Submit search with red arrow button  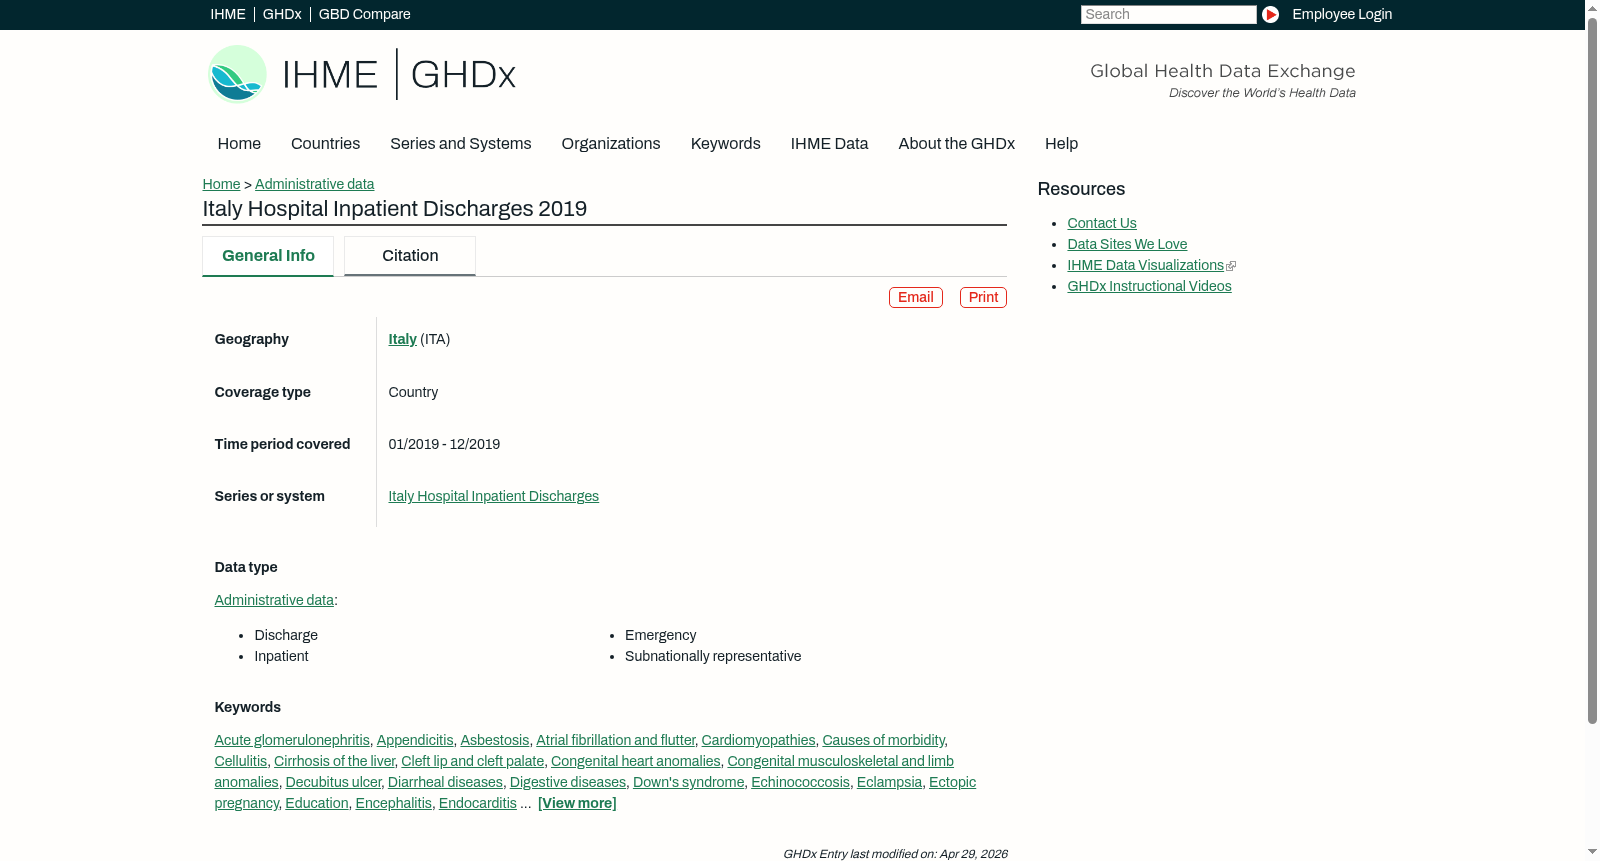(x=1270, y=14)
